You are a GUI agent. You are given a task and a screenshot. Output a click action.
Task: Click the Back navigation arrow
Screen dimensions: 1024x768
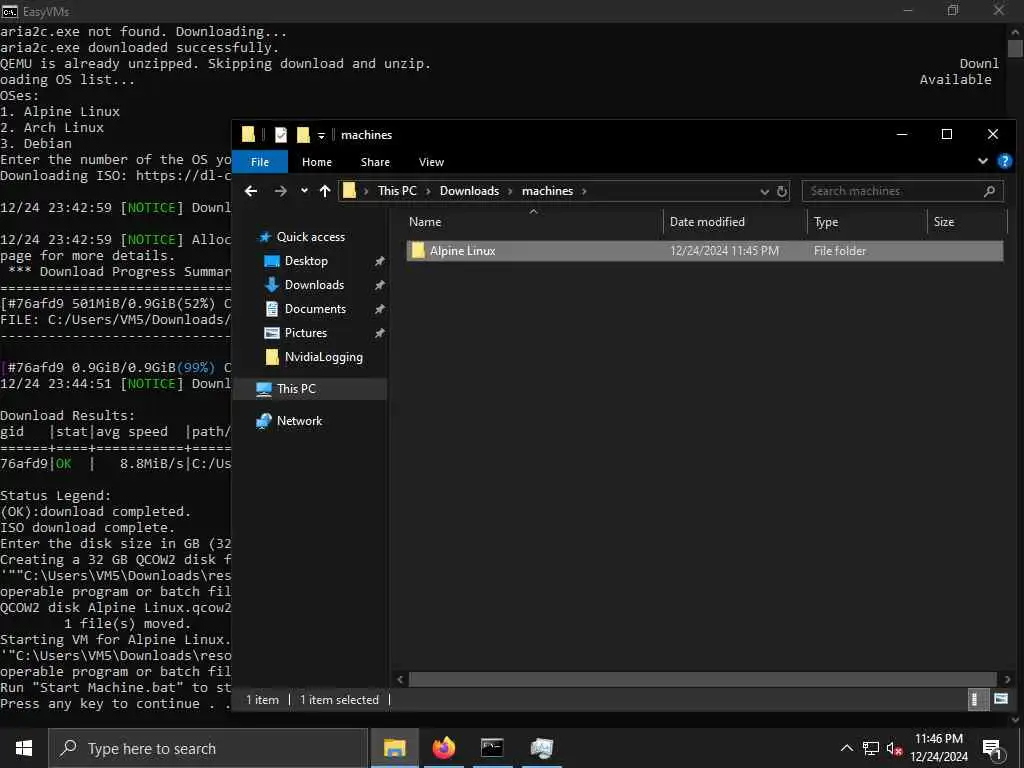(251, 191)
